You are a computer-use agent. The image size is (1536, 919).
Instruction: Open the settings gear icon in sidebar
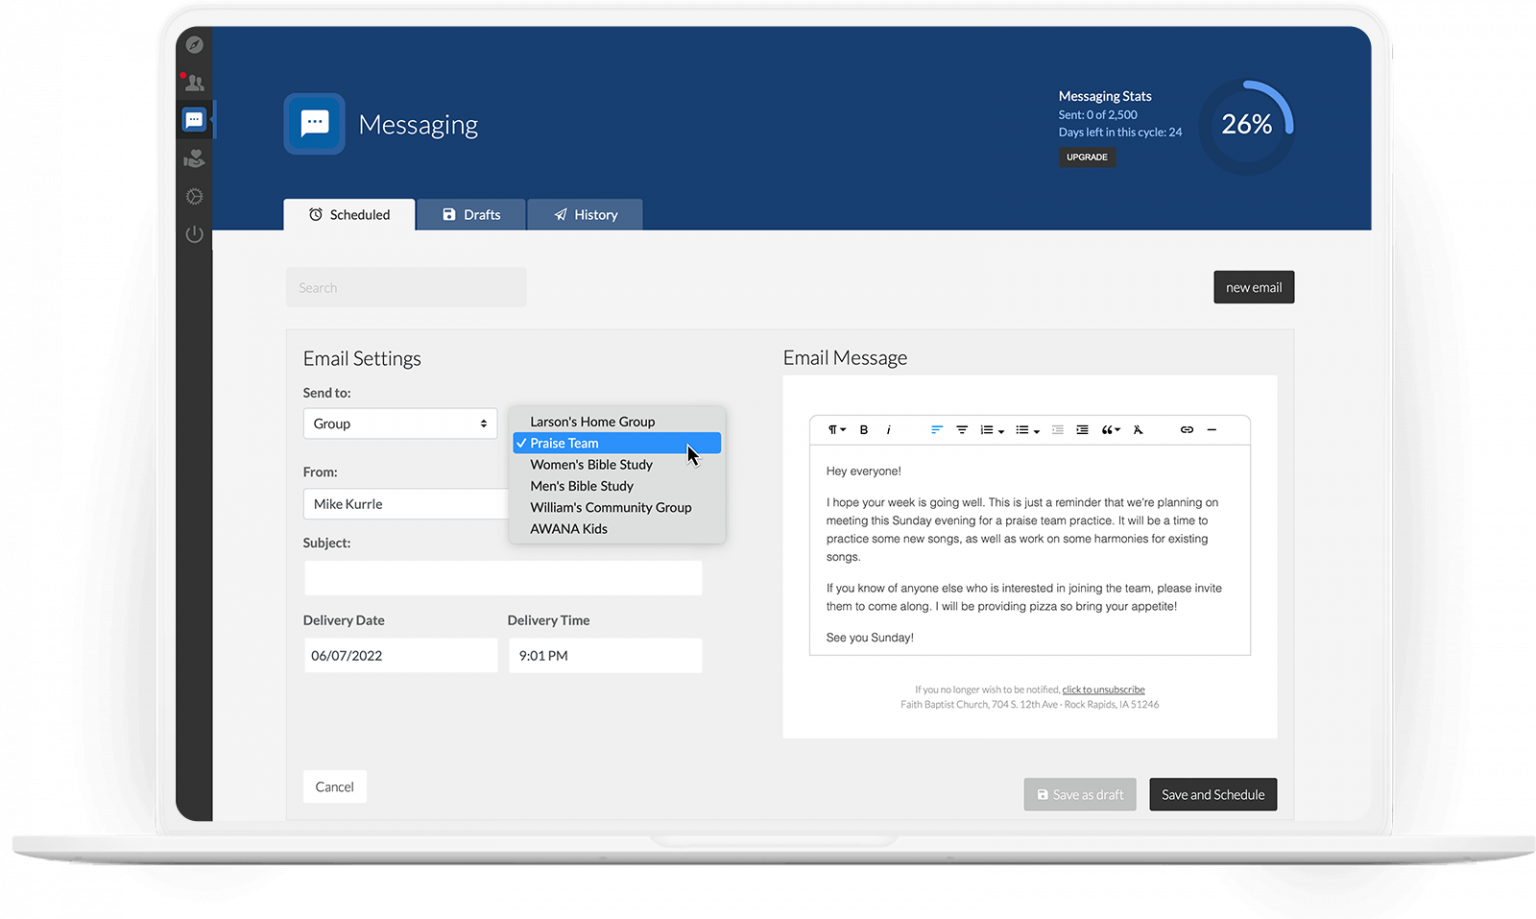pyautogui.click(x=195, y=196)
